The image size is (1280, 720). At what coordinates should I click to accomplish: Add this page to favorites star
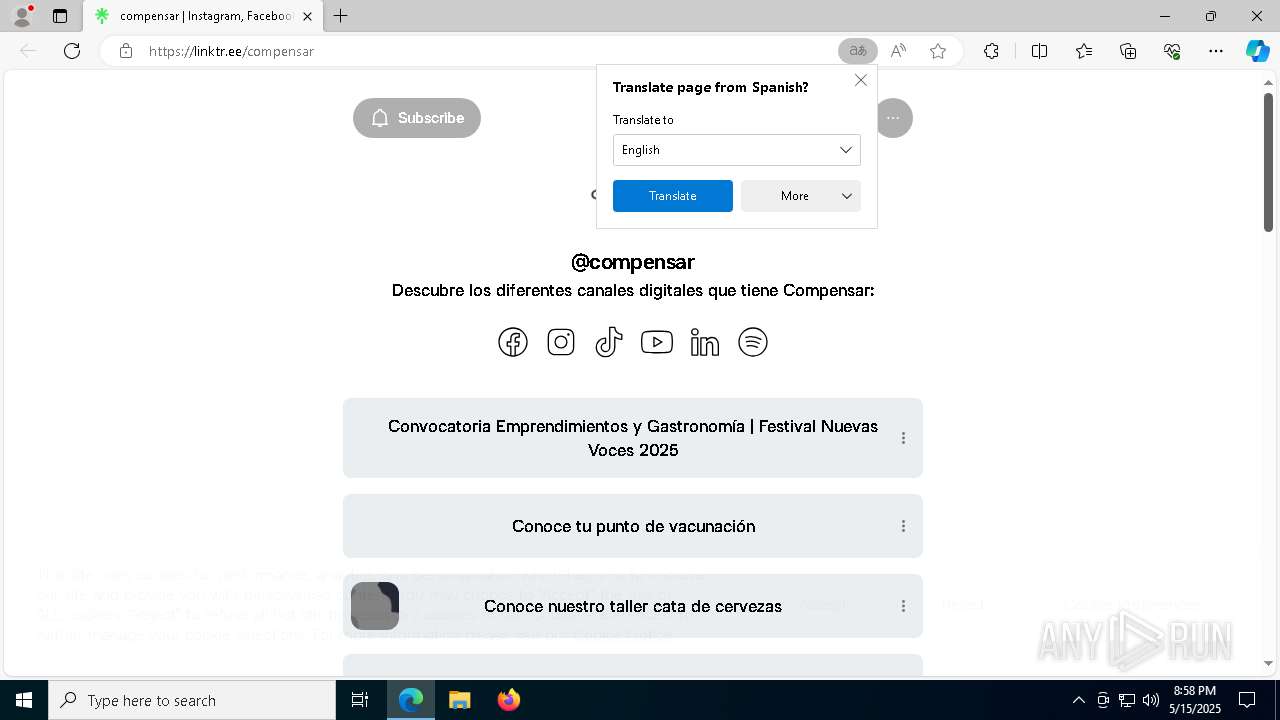point(938,51)
